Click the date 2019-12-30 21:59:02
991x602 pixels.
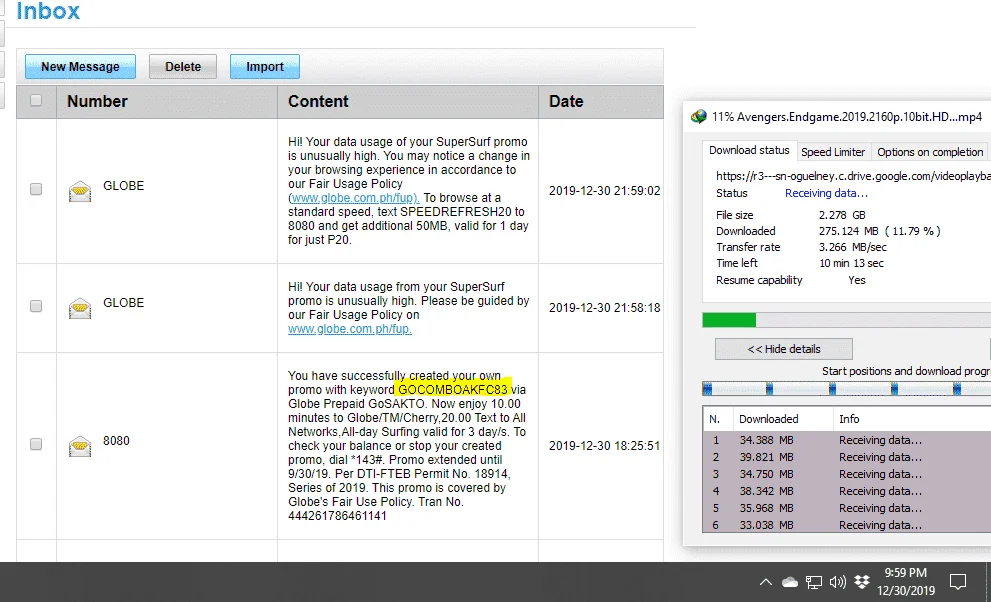[x=604, y=191]
